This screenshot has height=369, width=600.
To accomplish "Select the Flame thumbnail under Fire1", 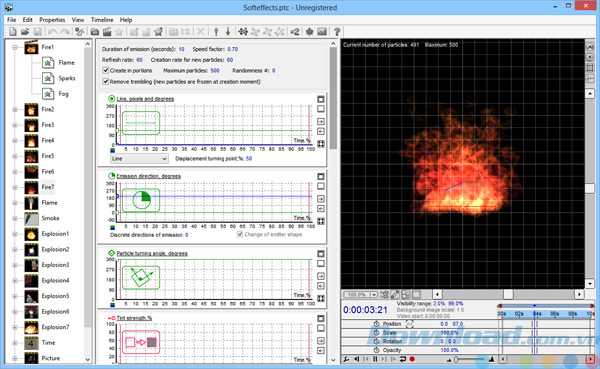I will pos(48,62).
